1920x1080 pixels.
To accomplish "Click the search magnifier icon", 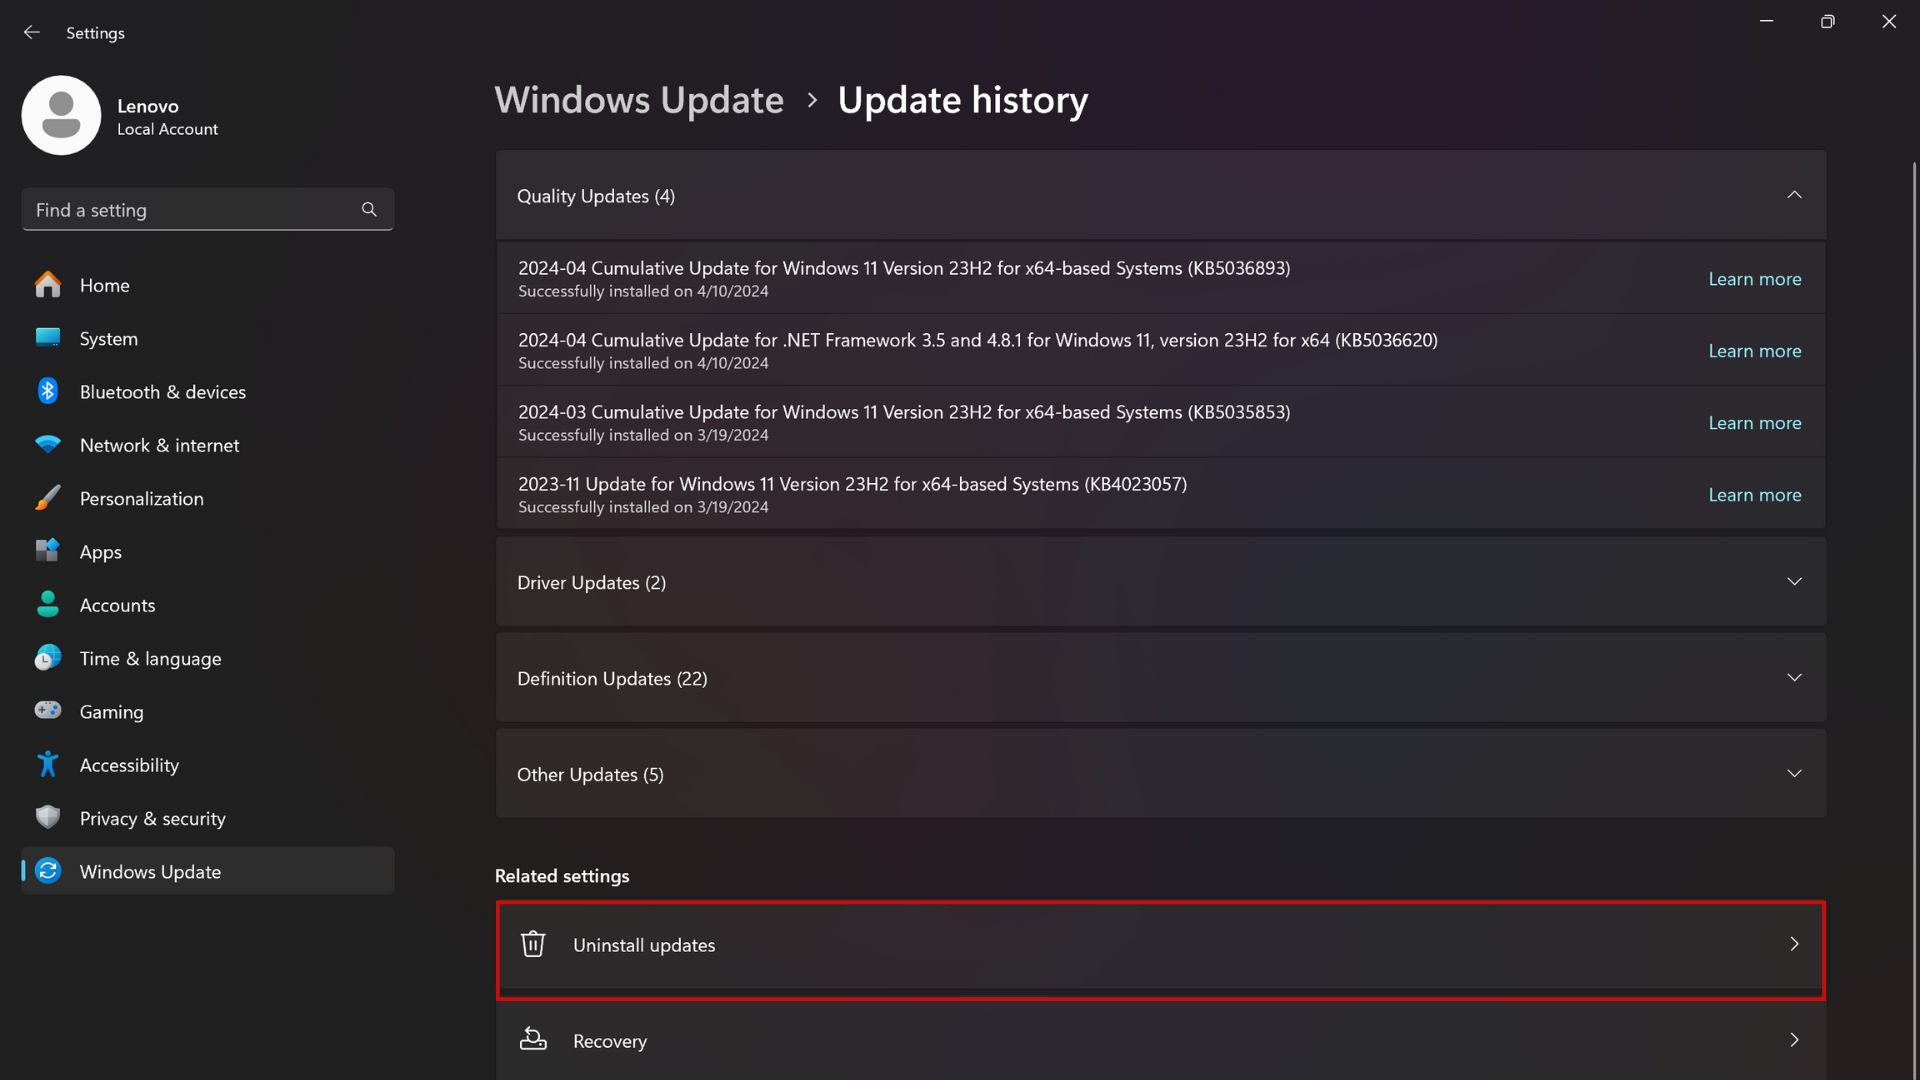I will (x=369, y=209).
